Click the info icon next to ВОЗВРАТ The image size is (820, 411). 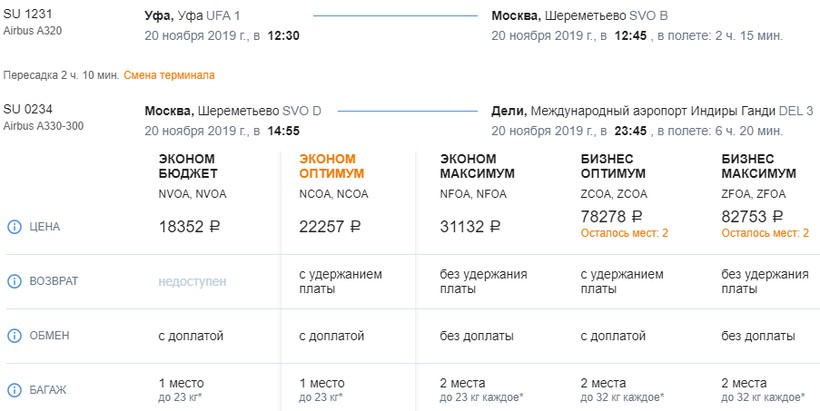(x=14, y=282)
